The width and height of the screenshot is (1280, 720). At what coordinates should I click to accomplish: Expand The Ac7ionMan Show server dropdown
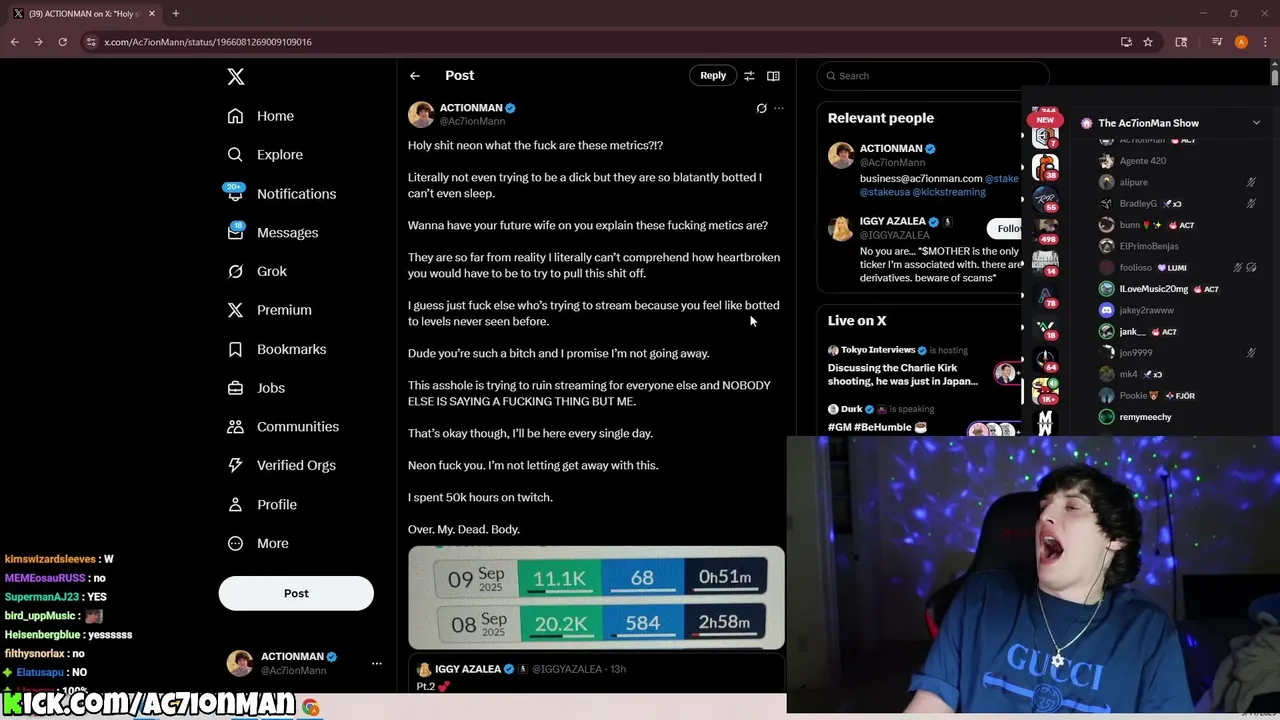pyautogui.click(x=1256, y=123)
